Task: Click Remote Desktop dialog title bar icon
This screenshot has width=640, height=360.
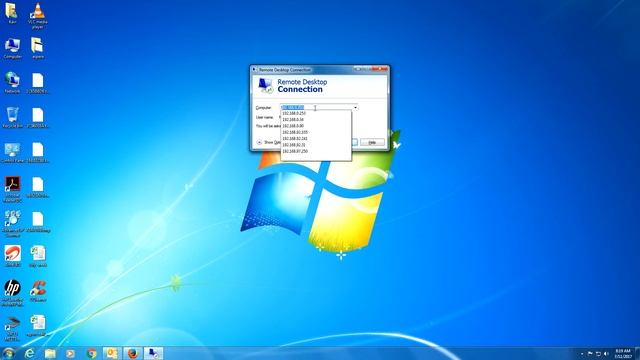Action: (255, 70)
